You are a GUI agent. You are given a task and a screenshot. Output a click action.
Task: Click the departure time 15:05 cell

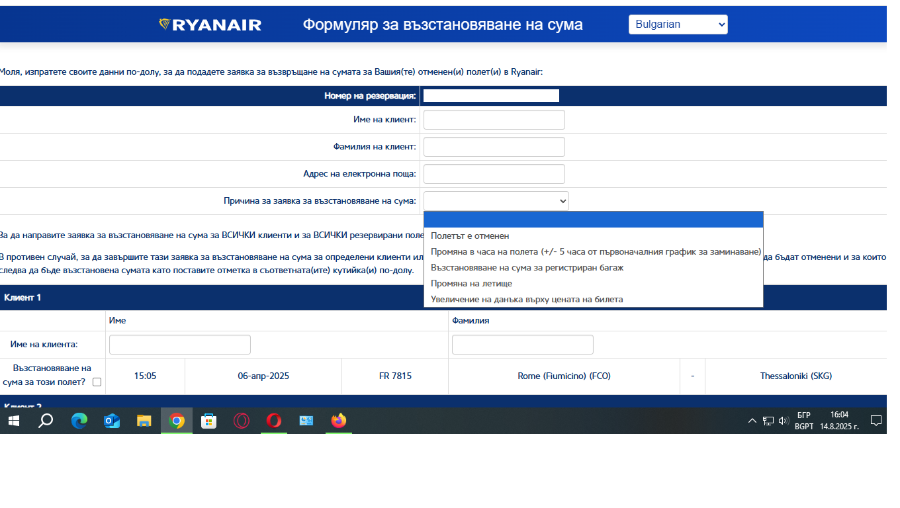(x=145, y=376)
